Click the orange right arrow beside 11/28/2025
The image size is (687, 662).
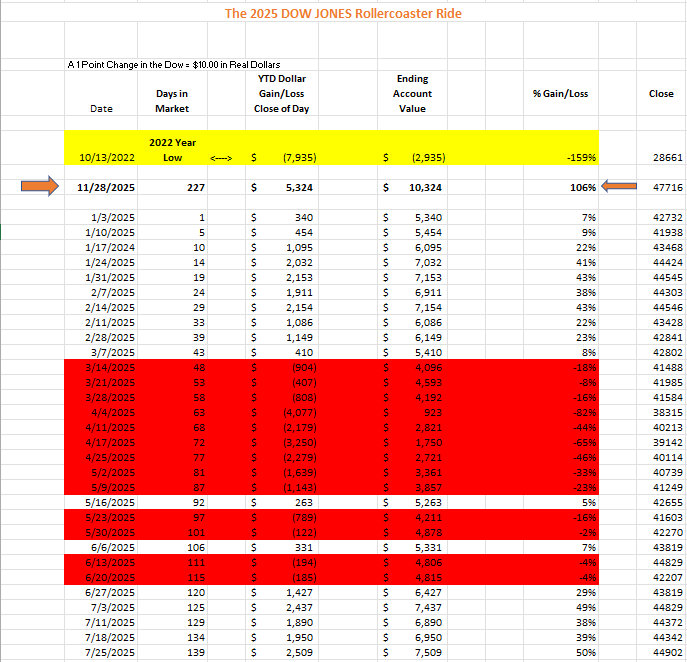(32, 187)
